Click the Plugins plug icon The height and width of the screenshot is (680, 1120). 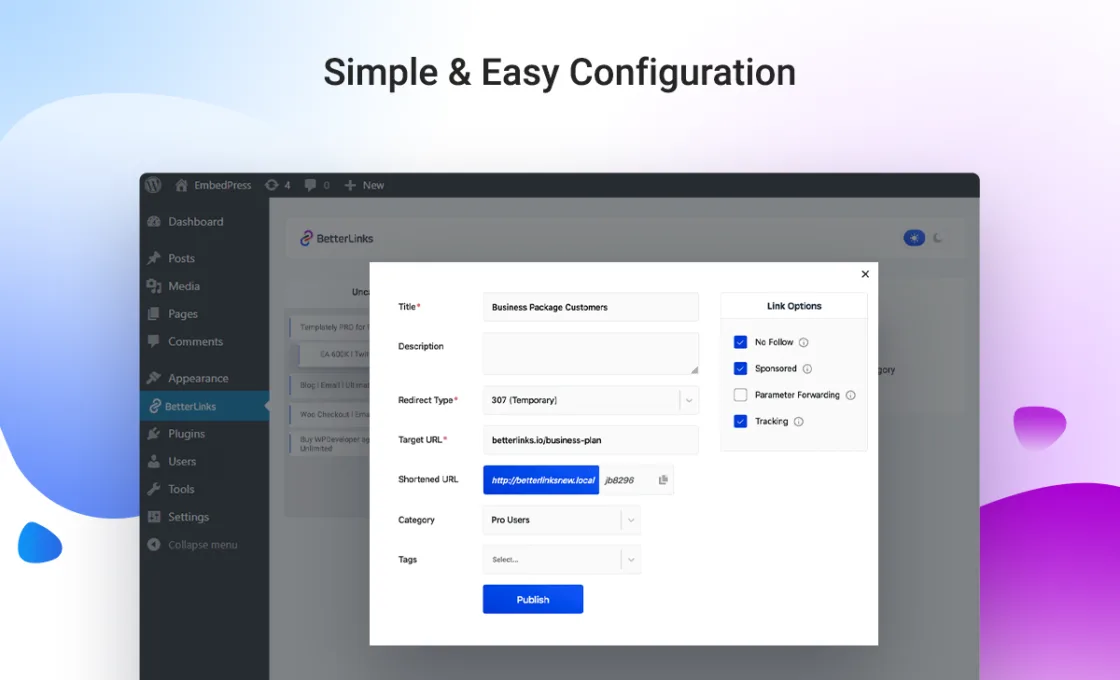tap(154, 434)
